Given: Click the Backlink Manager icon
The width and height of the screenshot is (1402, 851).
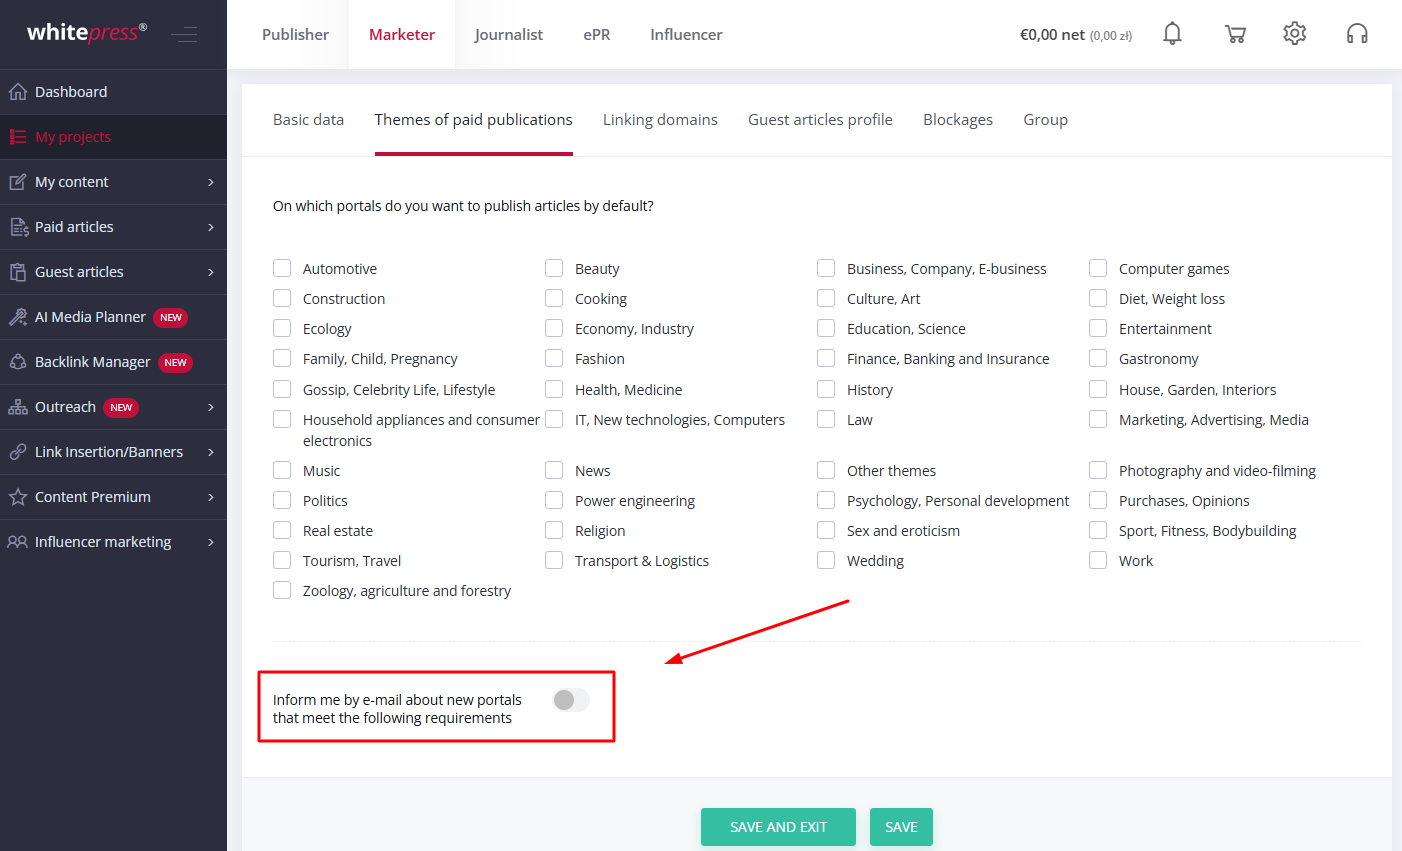Looking at the screenshot, I should point(18,362).
